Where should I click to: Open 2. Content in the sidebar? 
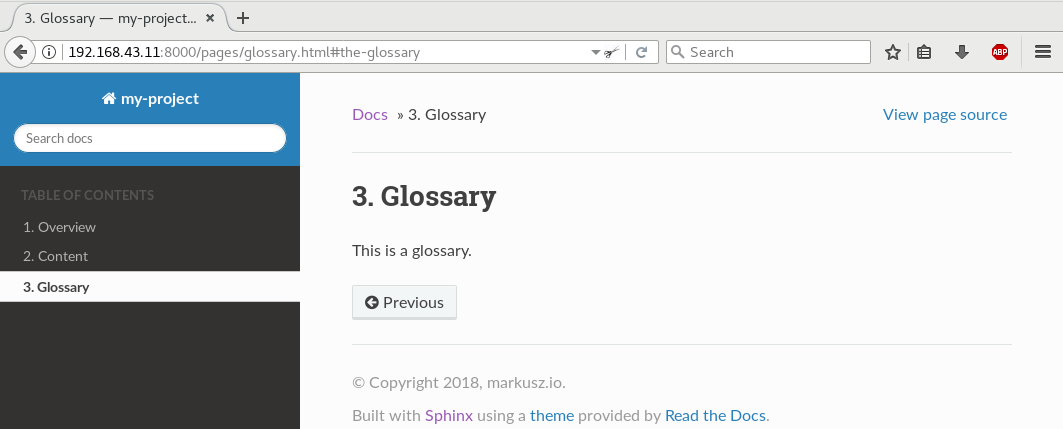(x=56, y=256)
